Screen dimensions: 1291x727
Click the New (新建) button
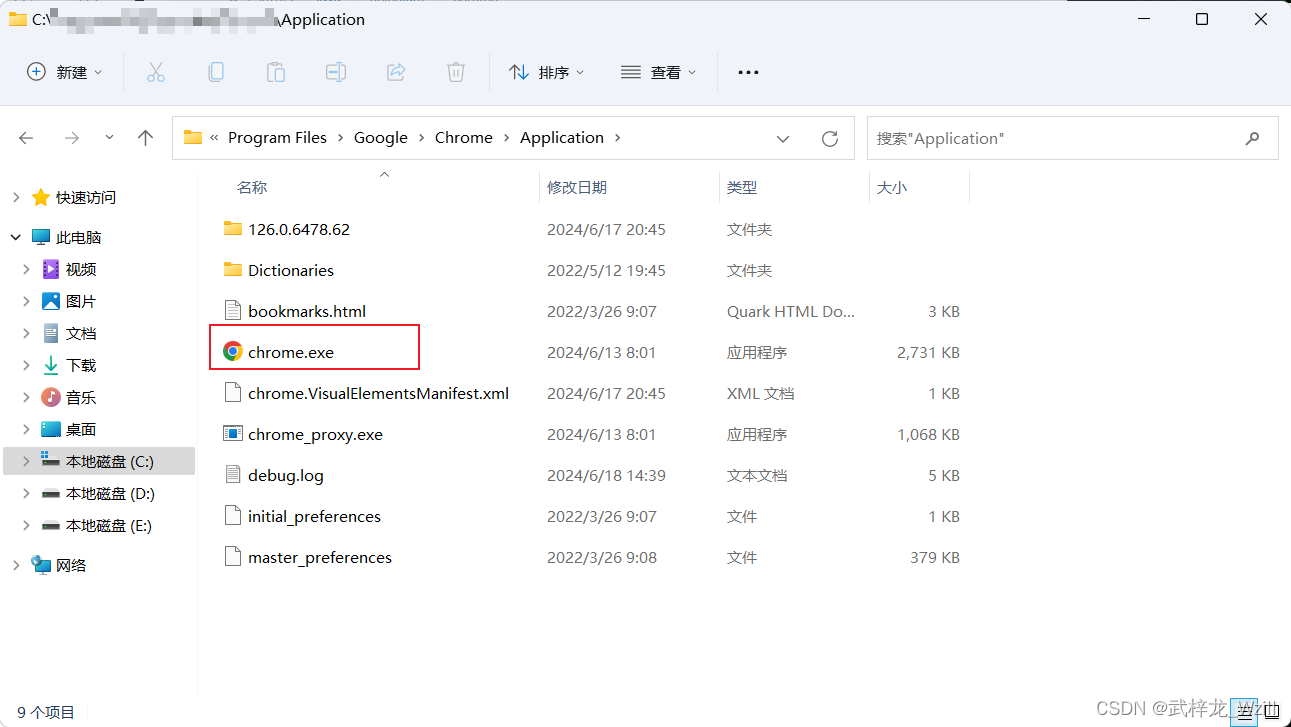click(x=65, y=72)
